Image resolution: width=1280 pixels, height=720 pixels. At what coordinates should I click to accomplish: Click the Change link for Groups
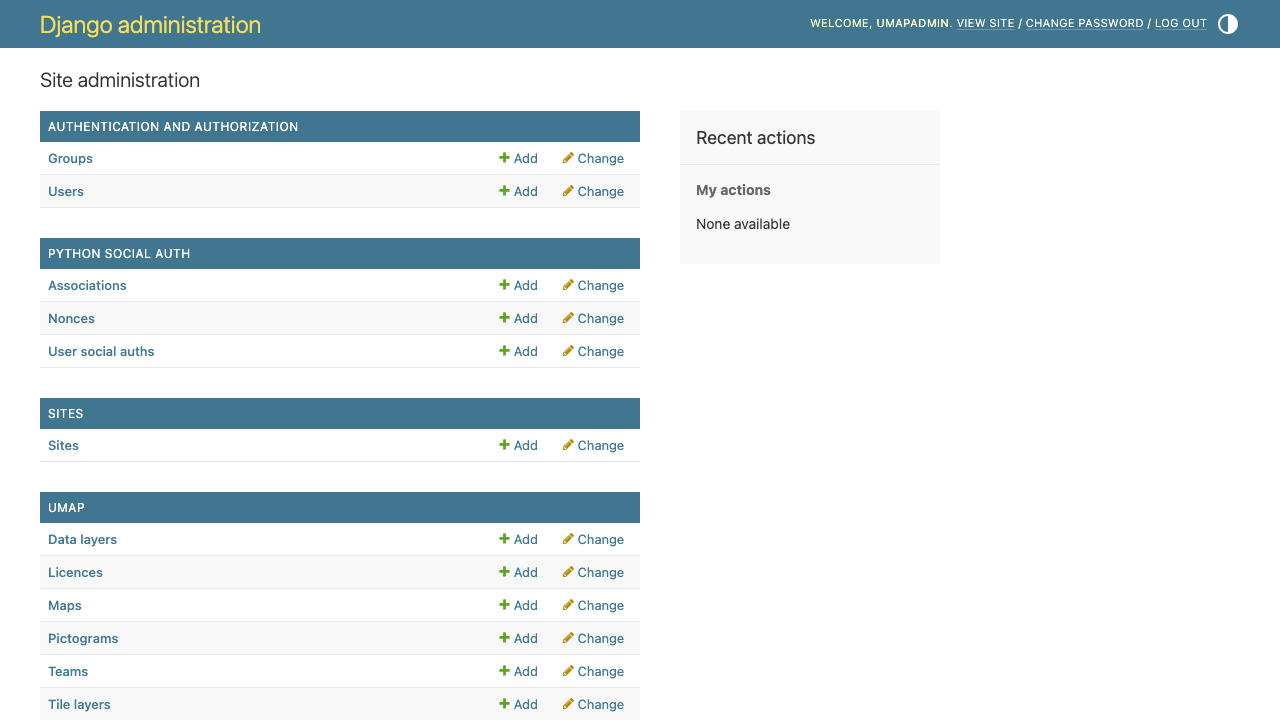[593, 158]
